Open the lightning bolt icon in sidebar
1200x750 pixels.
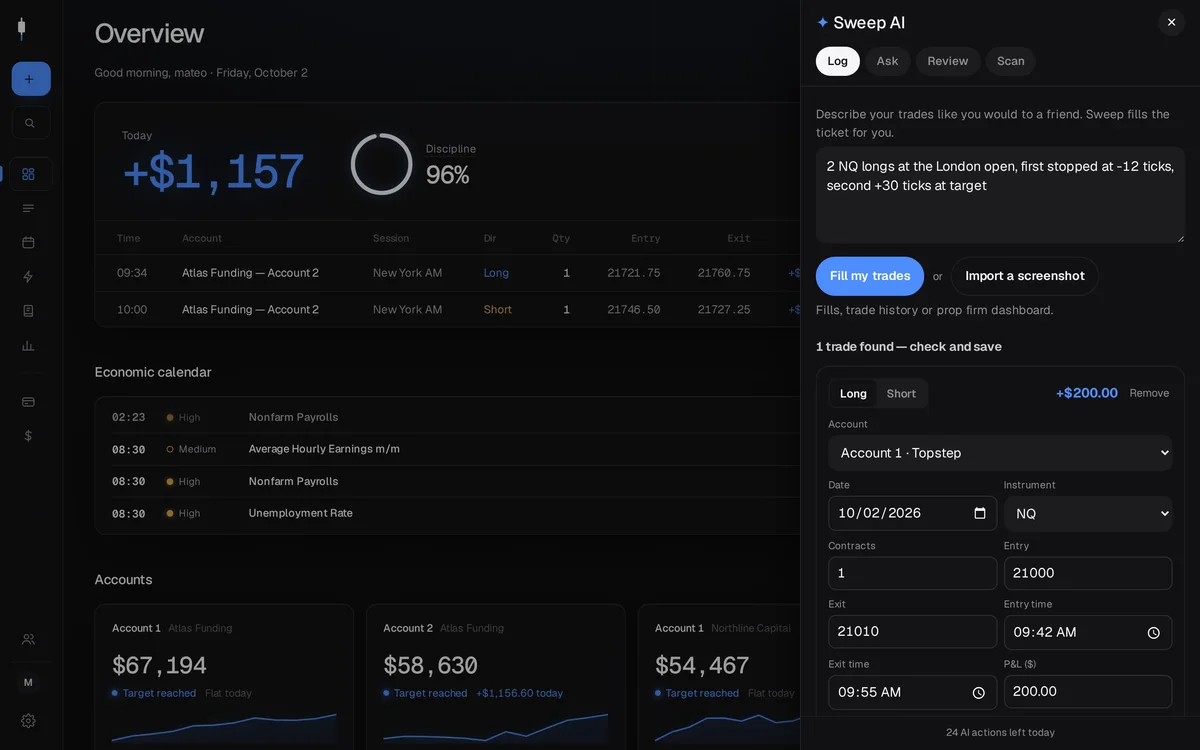28,277
